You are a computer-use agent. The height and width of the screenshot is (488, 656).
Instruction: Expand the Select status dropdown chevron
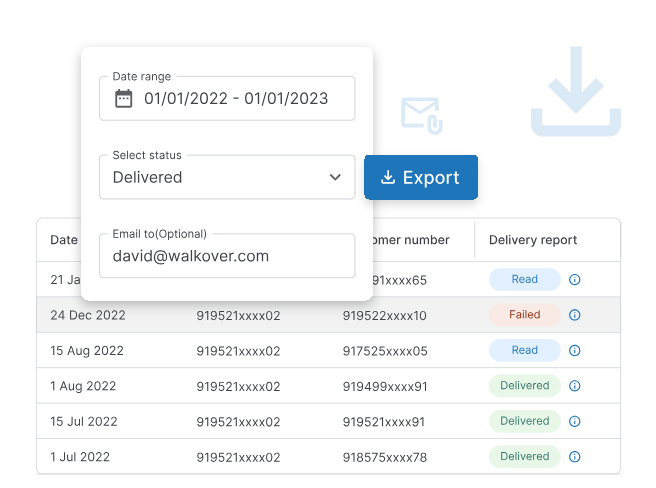click(x=335, y=178)
